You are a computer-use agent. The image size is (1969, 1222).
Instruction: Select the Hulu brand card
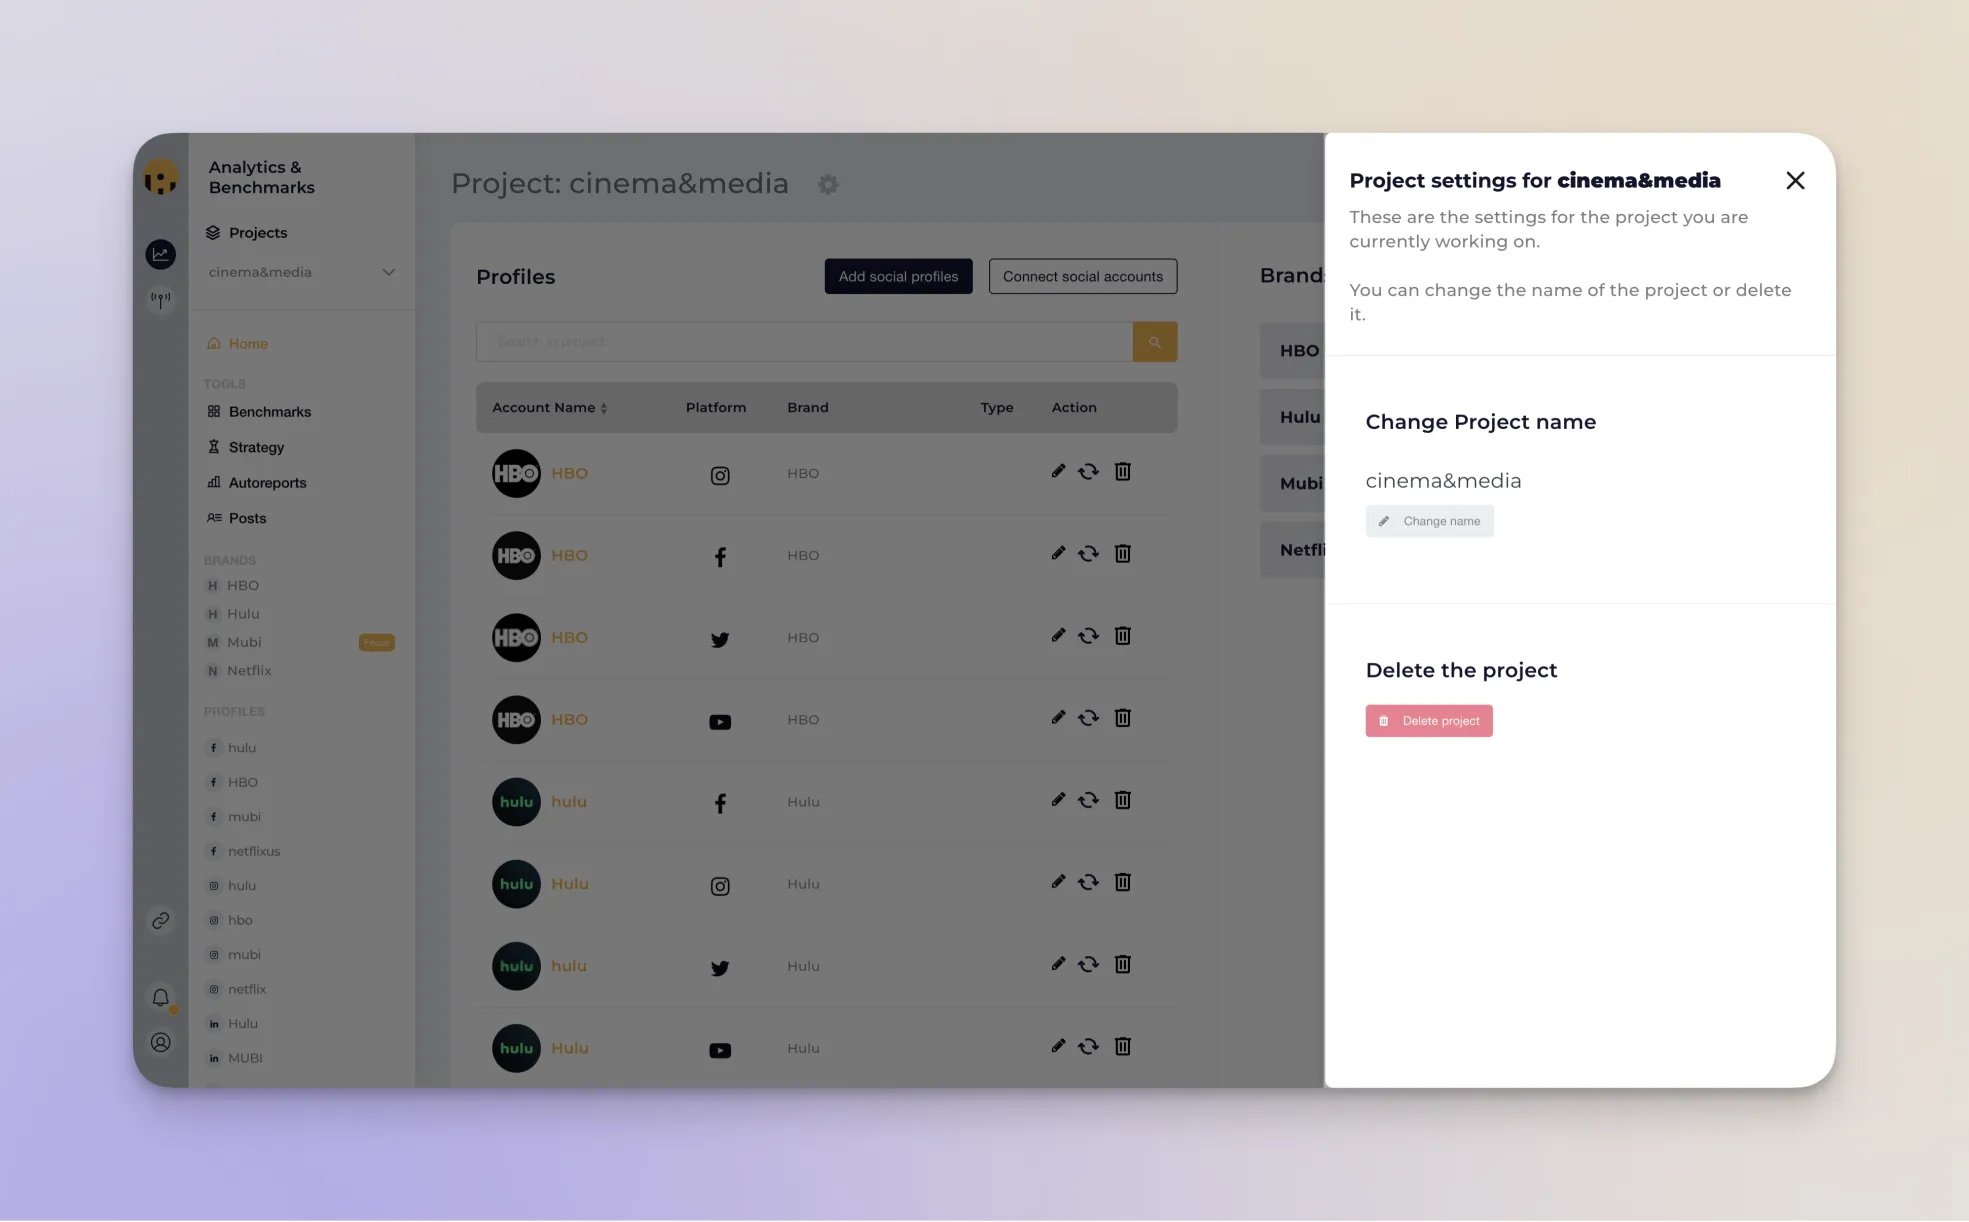click(1292, 417)
